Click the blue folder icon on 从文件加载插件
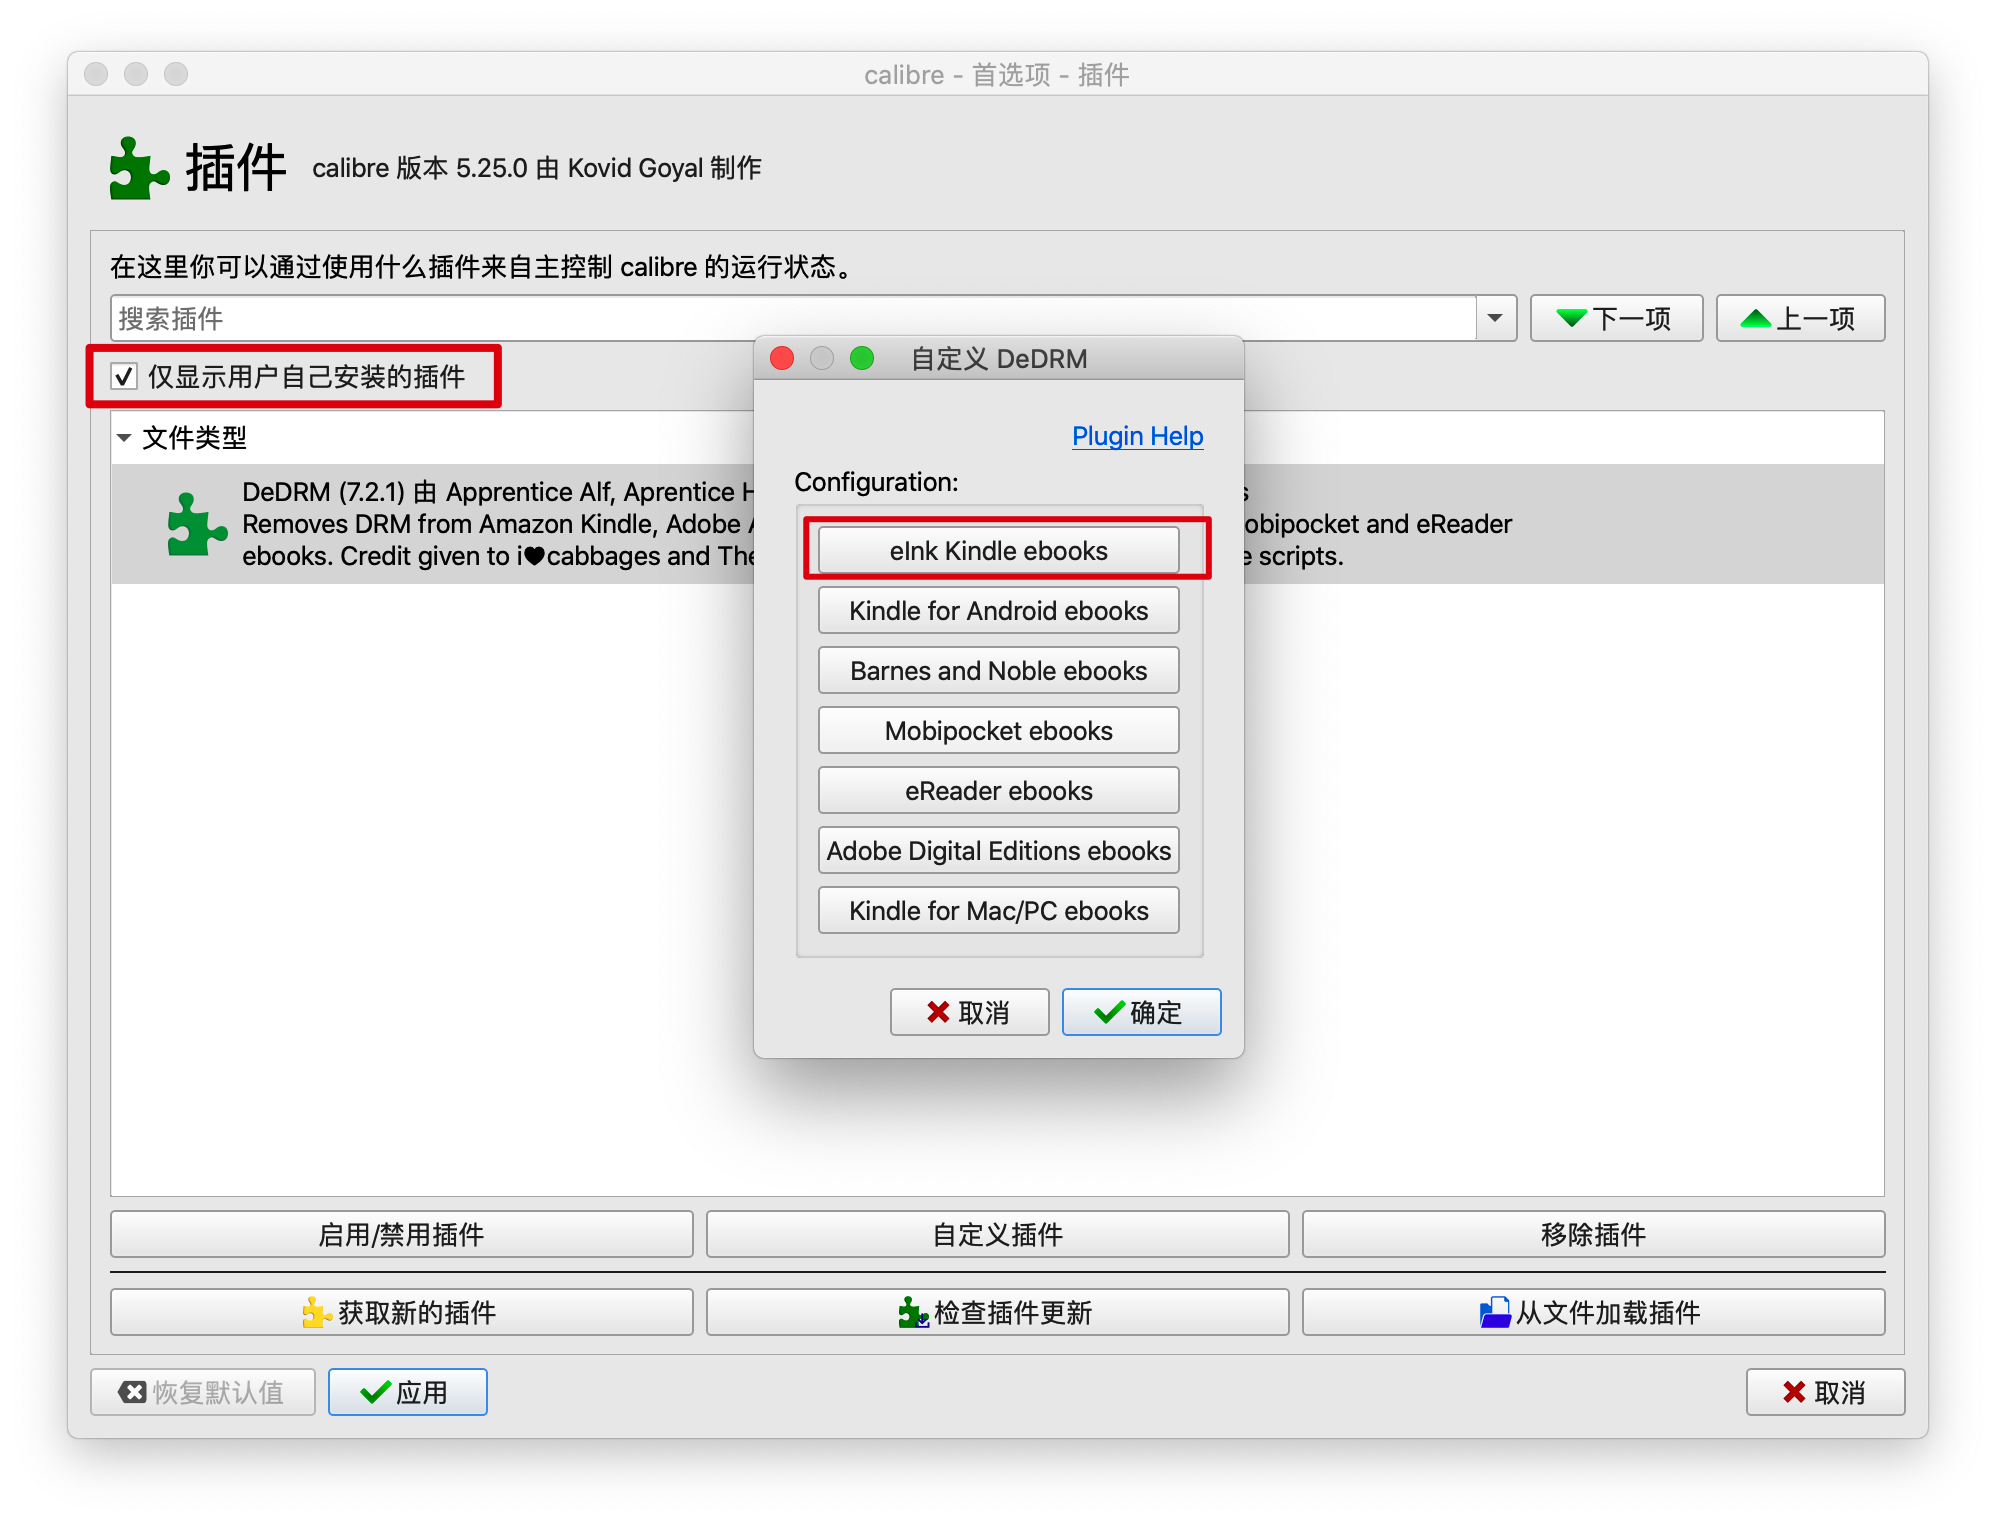This screenshot has height=1522, width=1996. (1495, 1312)
